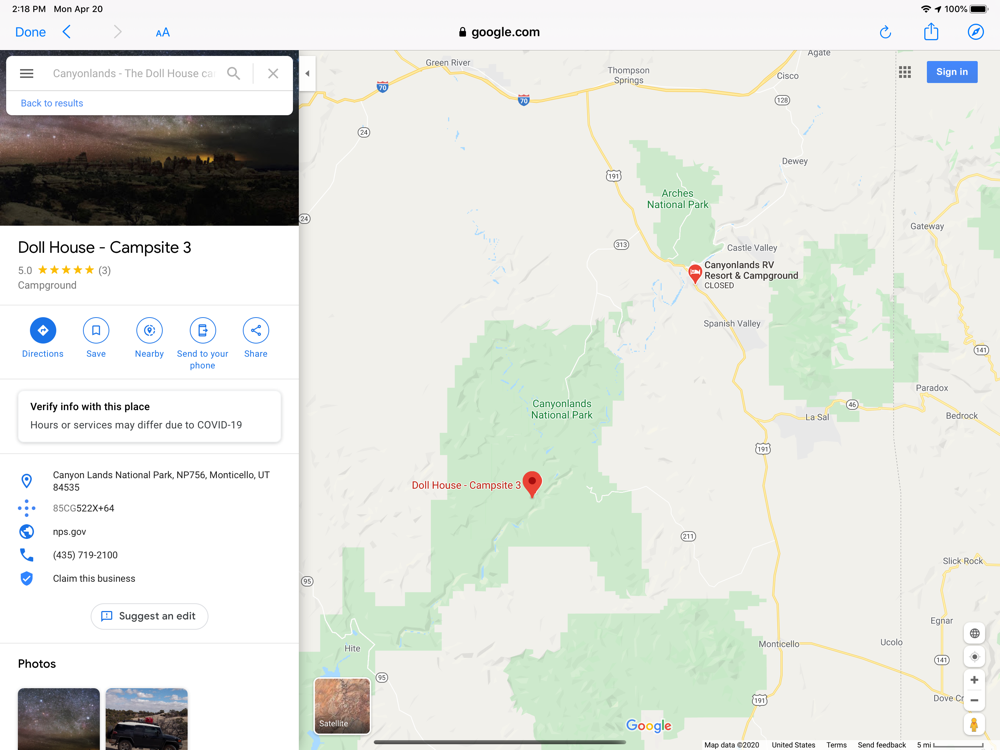1000x750 pixels.
Task: Share this campground location
Action: coord(256,330)
